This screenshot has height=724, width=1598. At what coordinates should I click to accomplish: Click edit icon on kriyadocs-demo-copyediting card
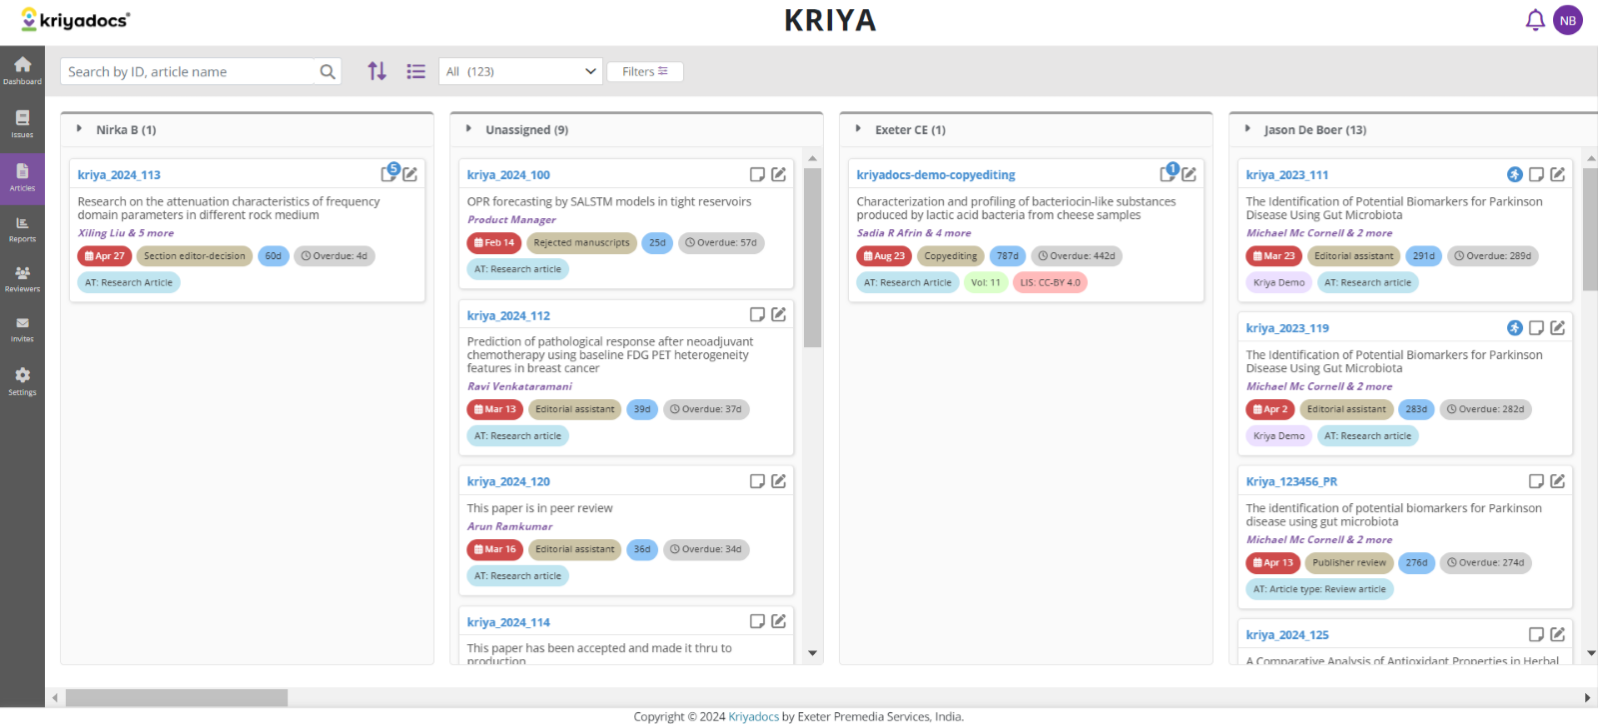(1189, 174)
